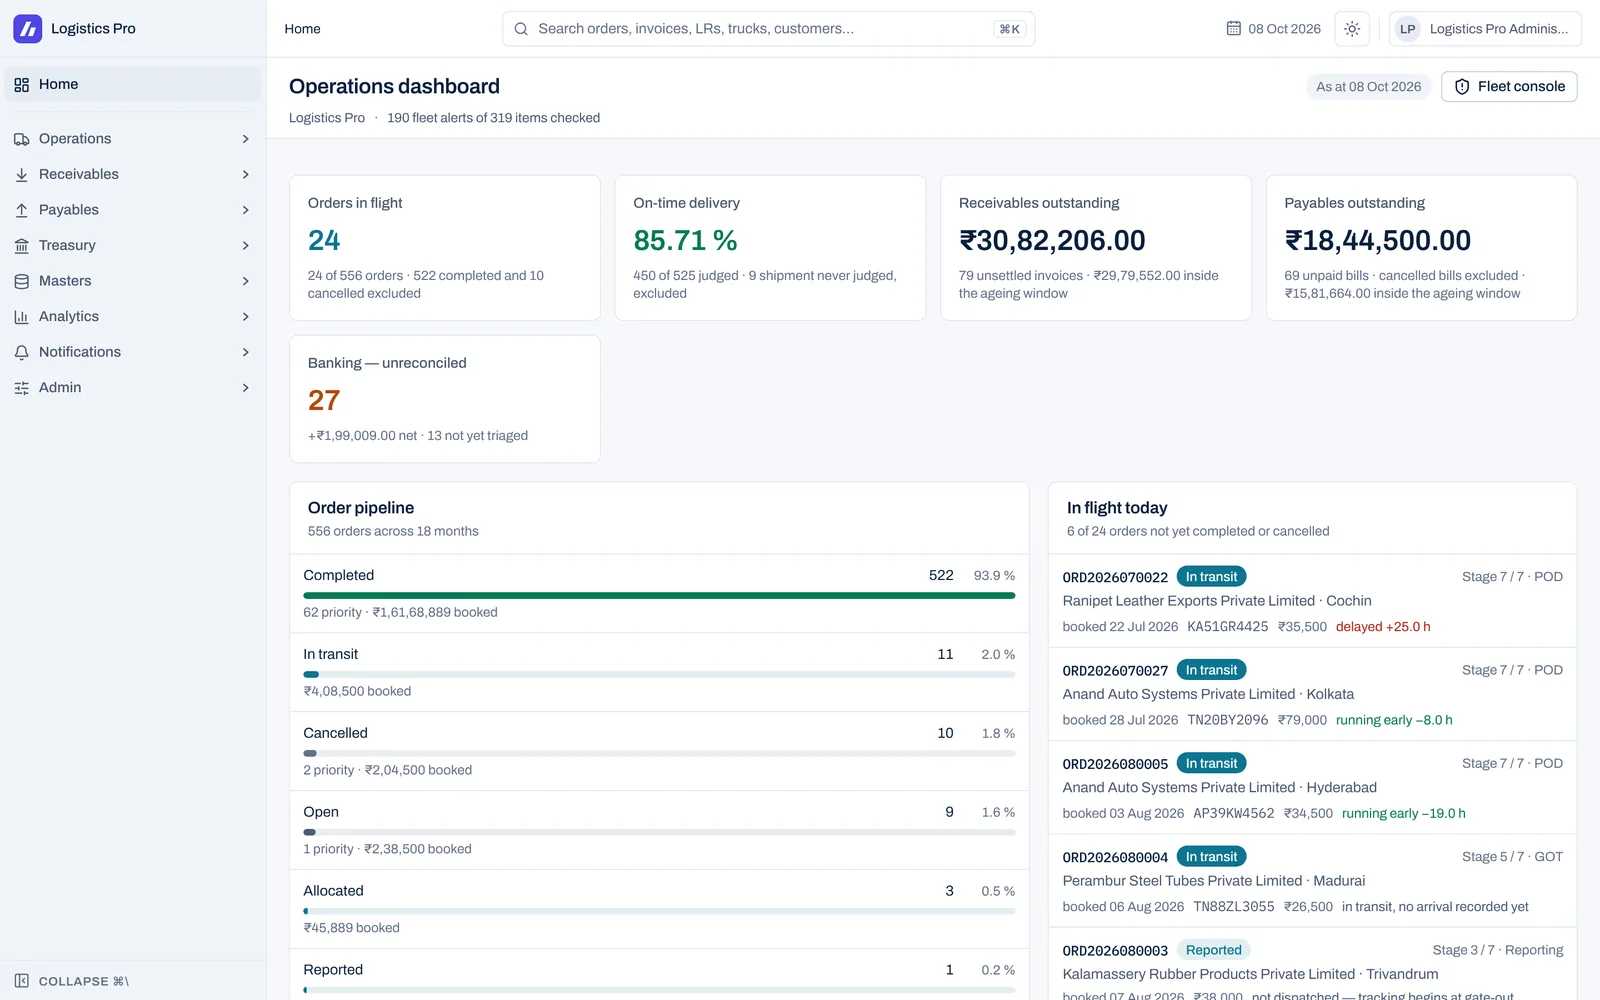
Task: Click the Reported badge on ORD2026080003
Action: click(x=1213, y=950)
